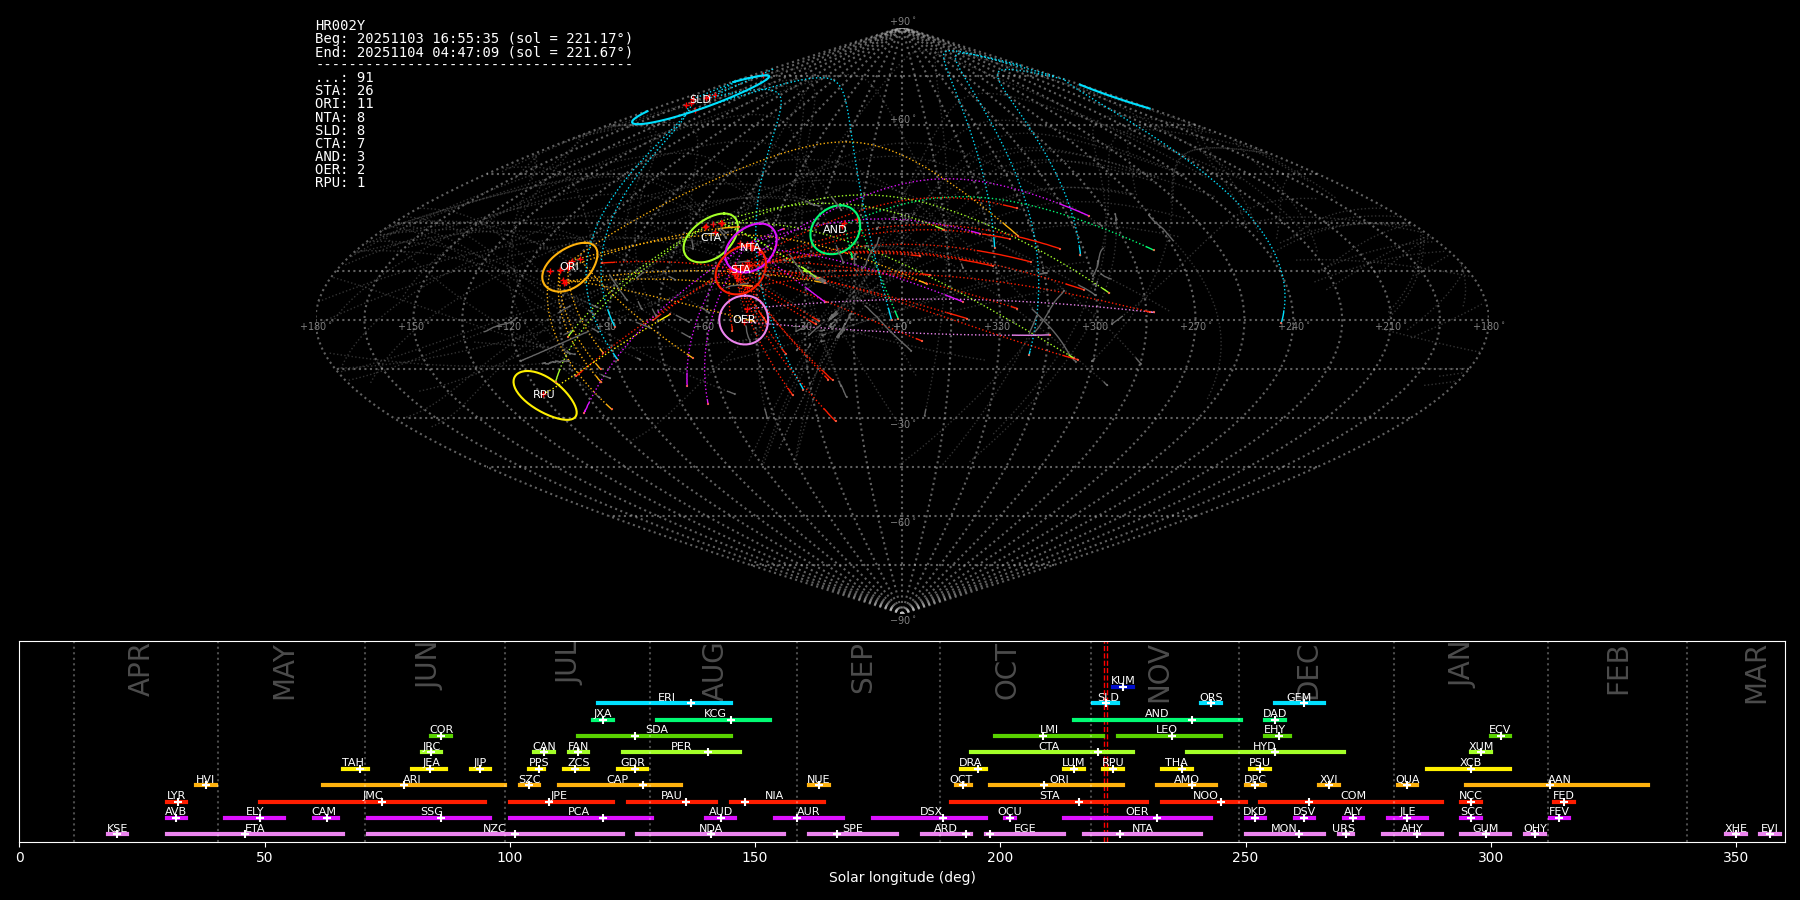Select the 'STA: 26' count entry
Image resolution: width=1800 pixels, height=900 pixels.
[x=344, y=91]
